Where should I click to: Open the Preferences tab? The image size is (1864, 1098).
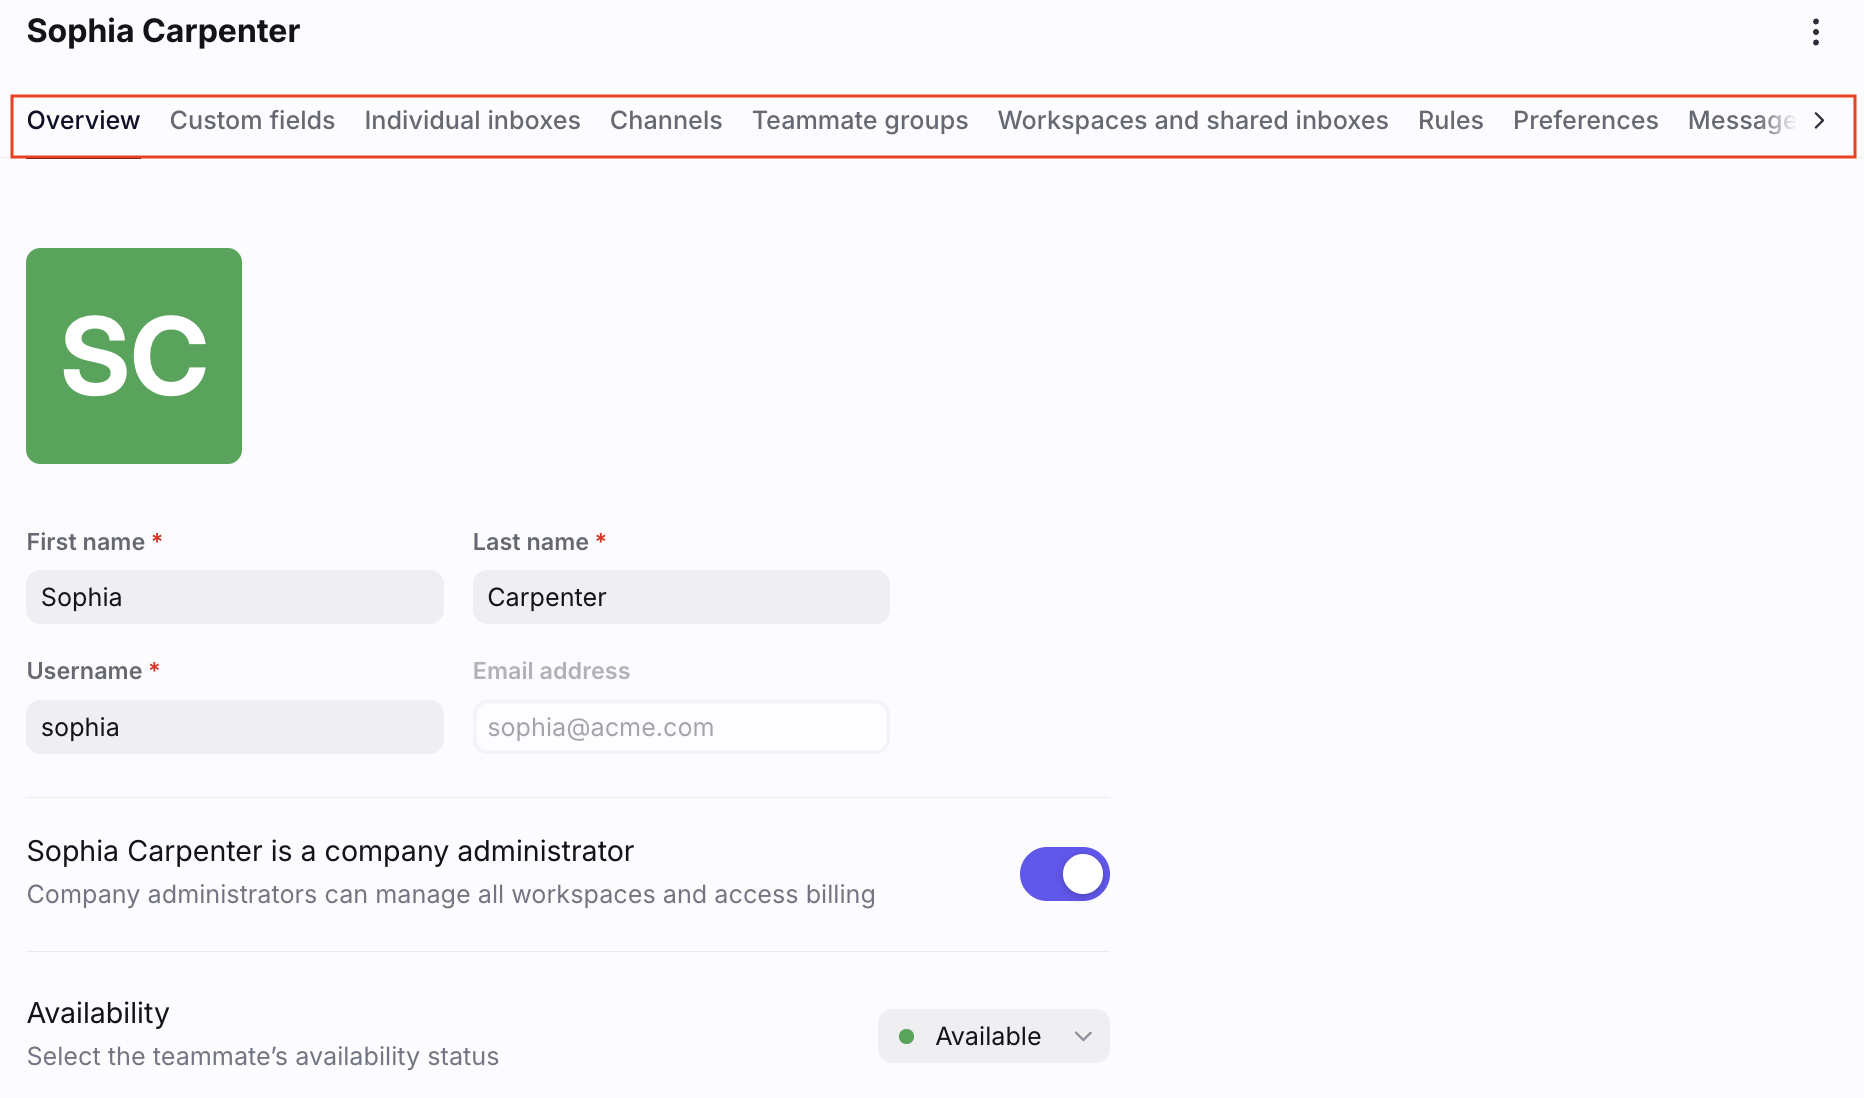pos(1585,121)
